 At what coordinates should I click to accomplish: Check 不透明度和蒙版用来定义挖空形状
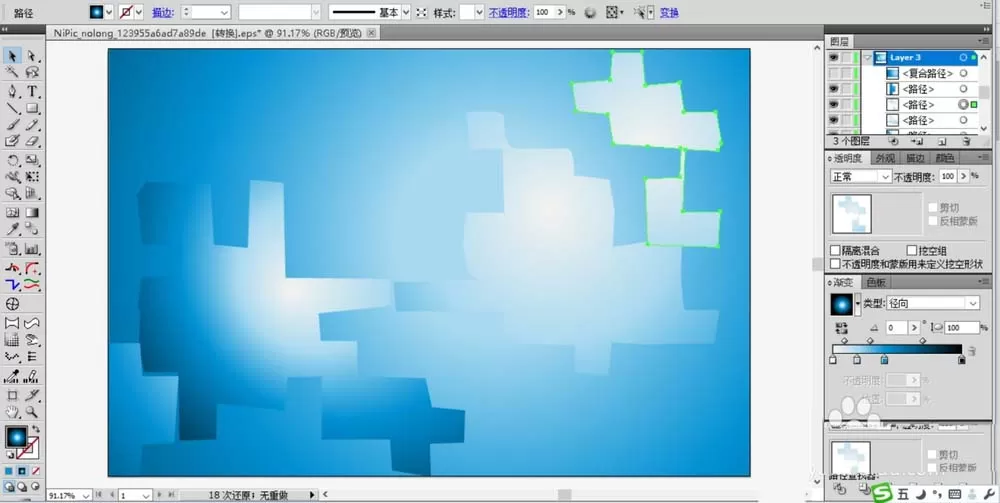coord(835,263)
